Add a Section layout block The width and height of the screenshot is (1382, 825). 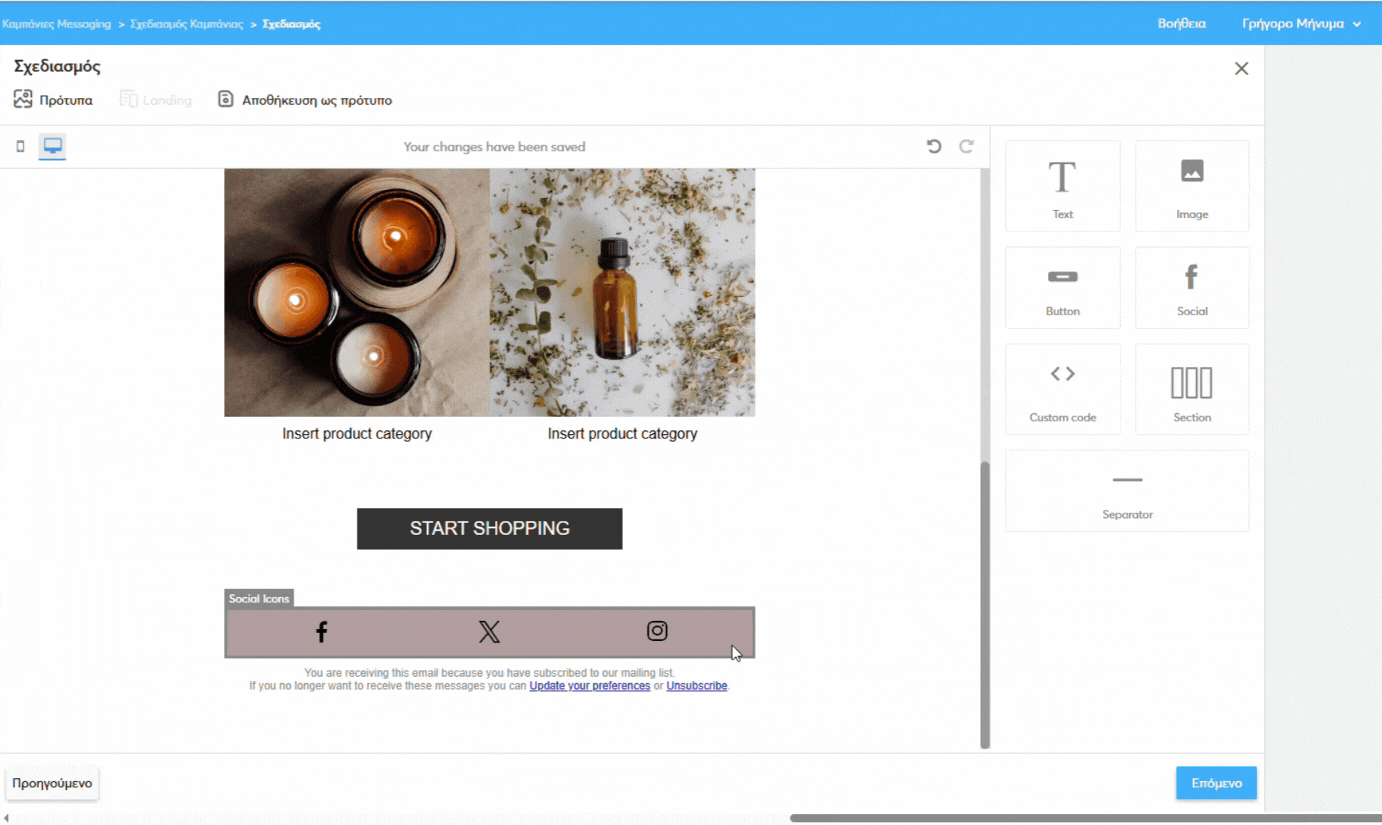click(x=1191, y=389)
